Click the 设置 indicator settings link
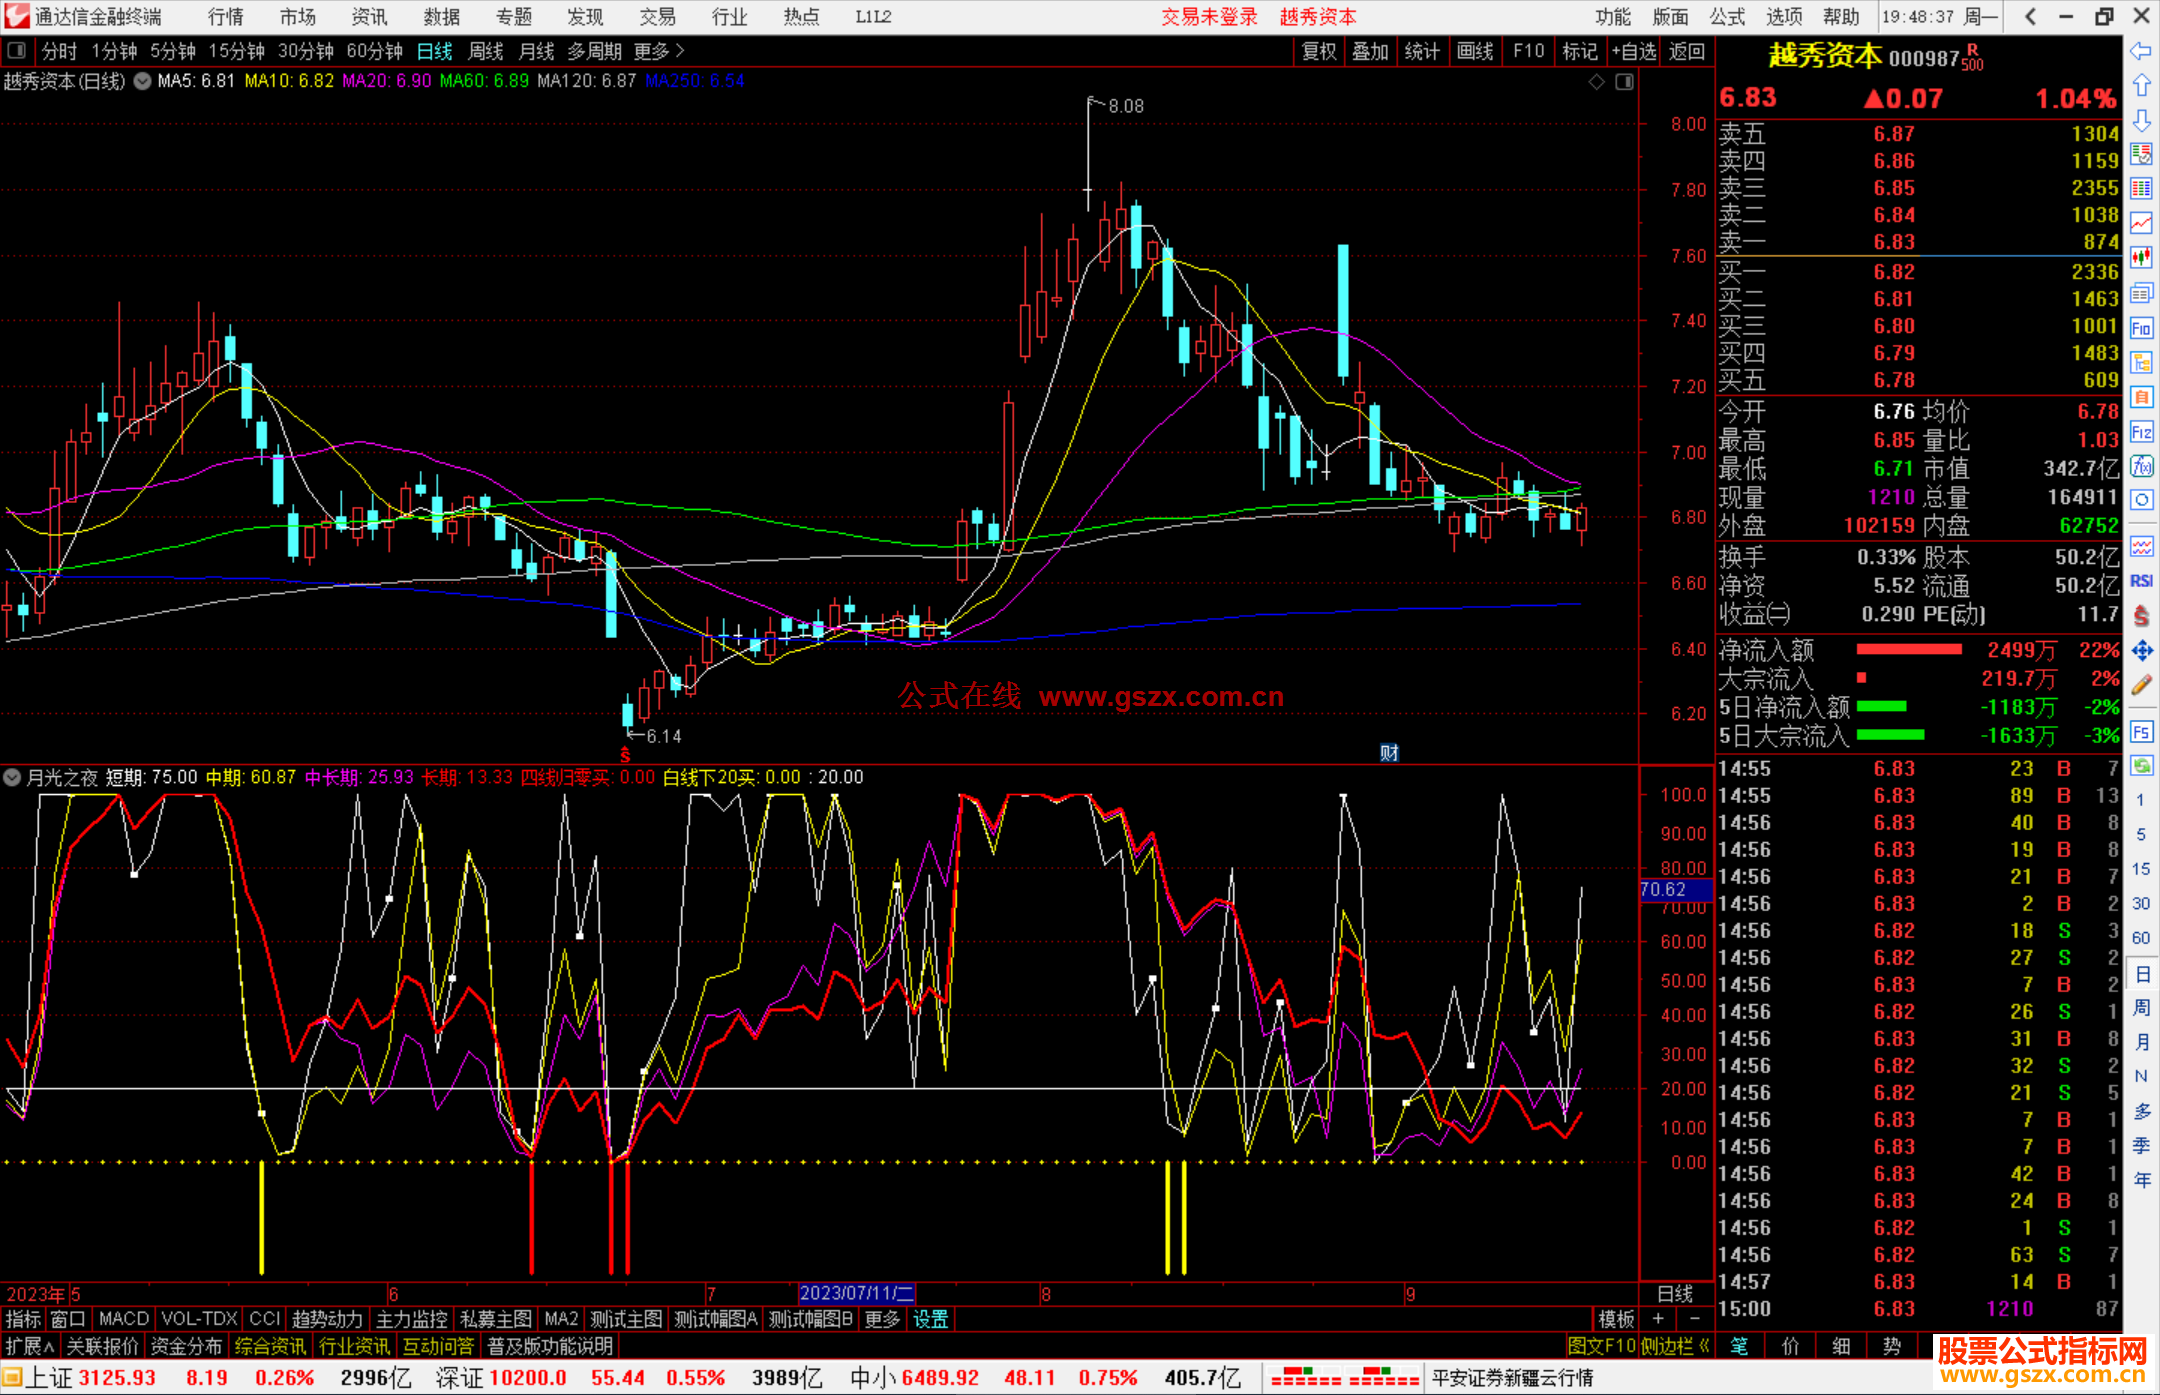This screenshot has width=2160, height=1395. point(930,1319)
